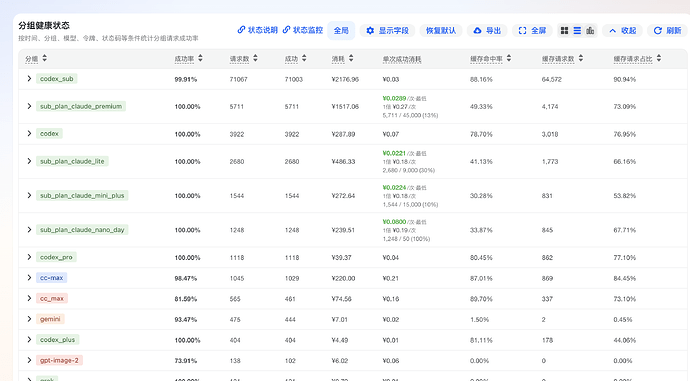
Task: Expand the sub_plan_claude_lite row
Action: click(x=29, y=161)
